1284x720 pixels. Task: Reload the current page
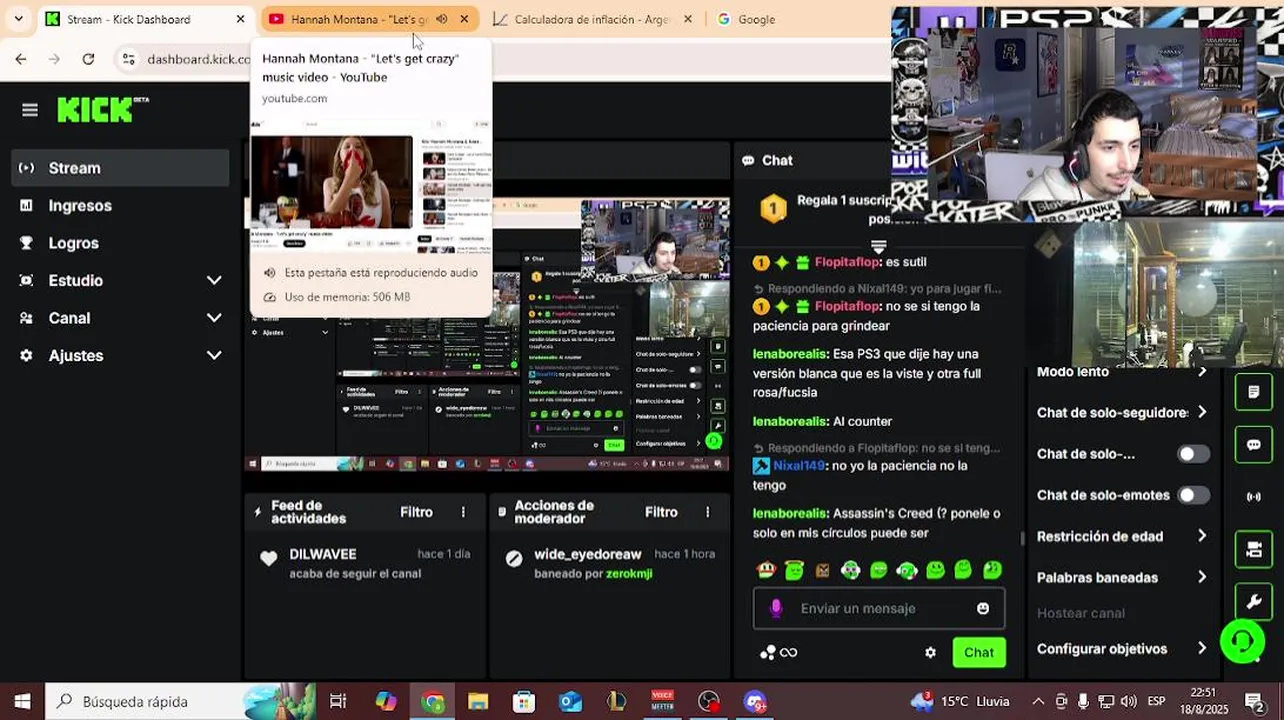[x=88, y=59]
